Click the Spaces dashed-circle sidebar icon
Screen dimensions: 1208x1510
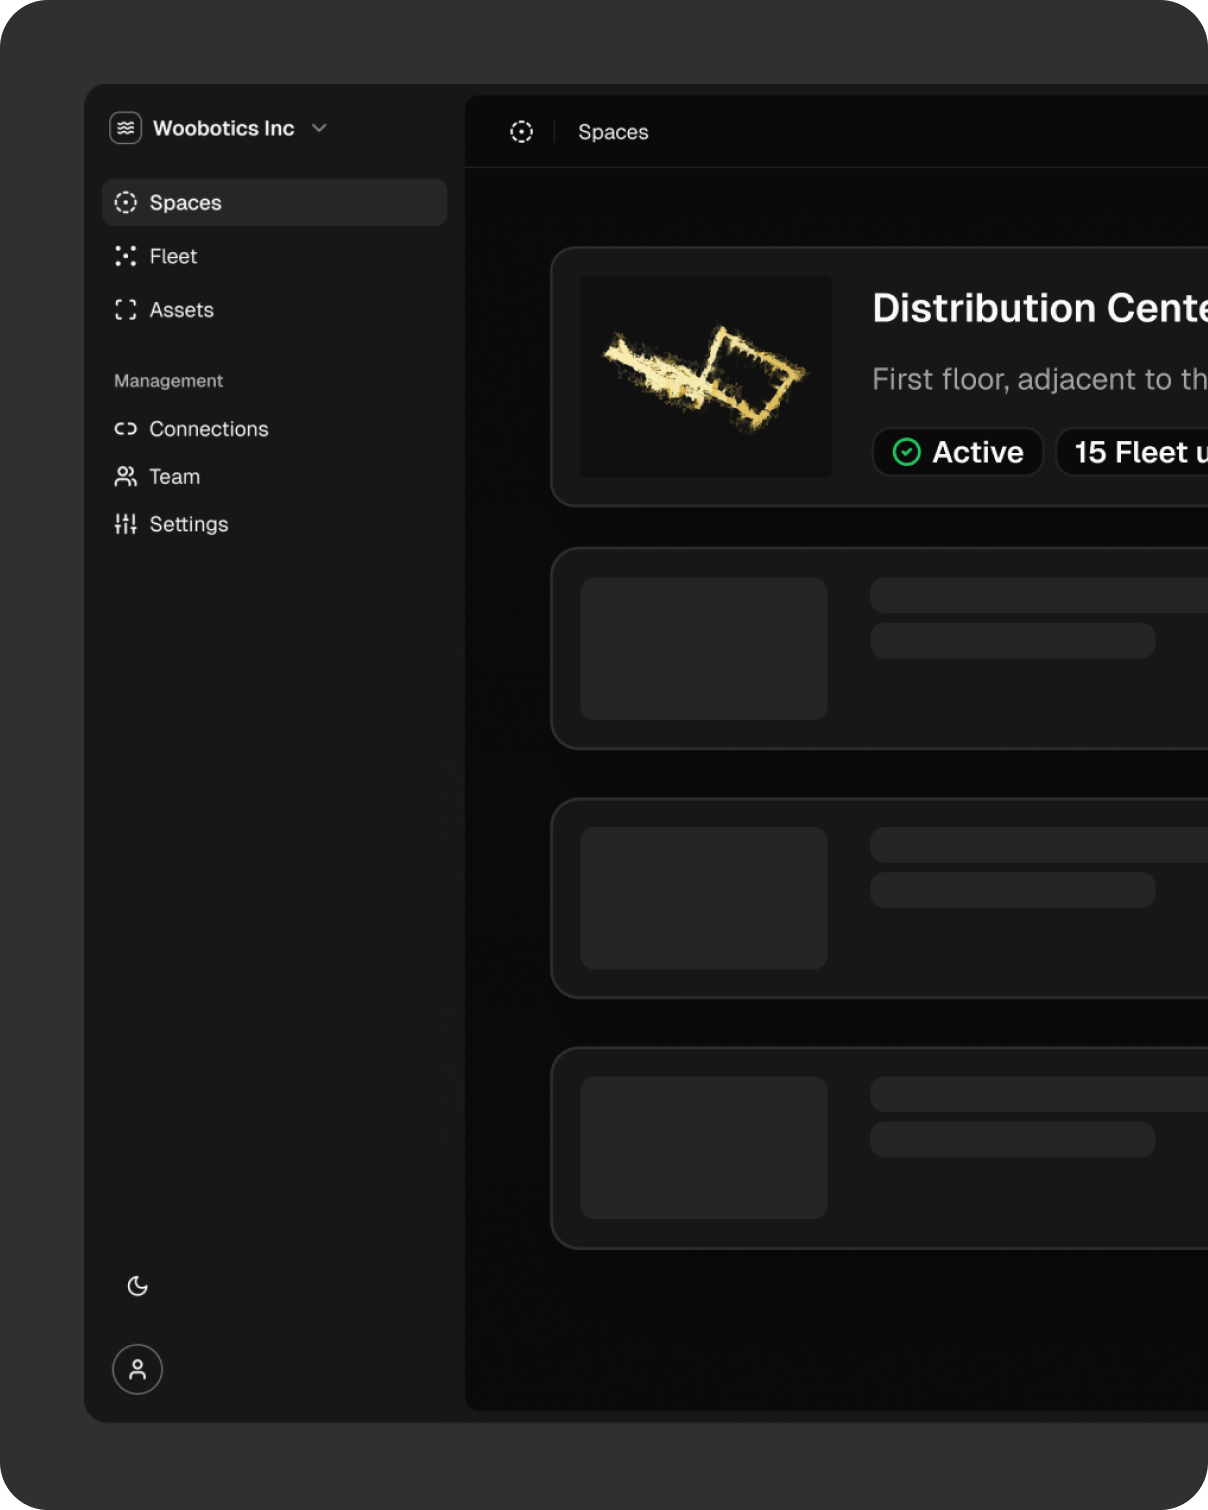[126, 203]
